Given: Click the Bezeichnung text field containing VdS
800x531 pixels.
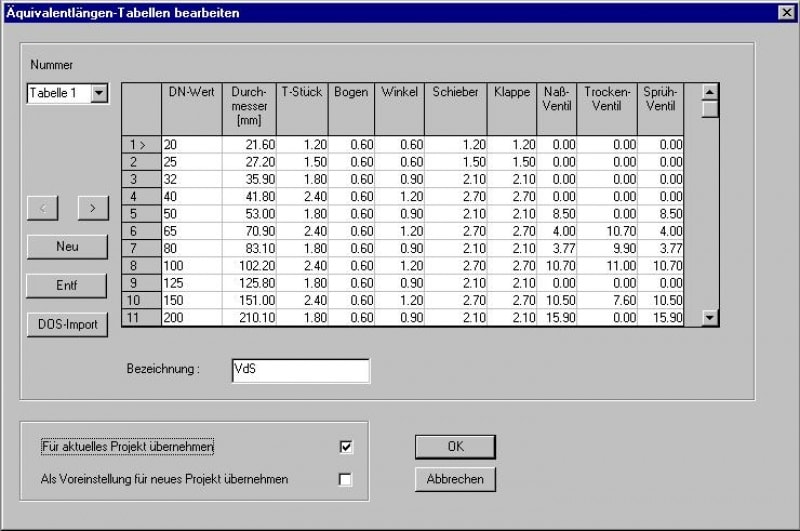Looking at the screenshot, I should click(x=300, y=370).
